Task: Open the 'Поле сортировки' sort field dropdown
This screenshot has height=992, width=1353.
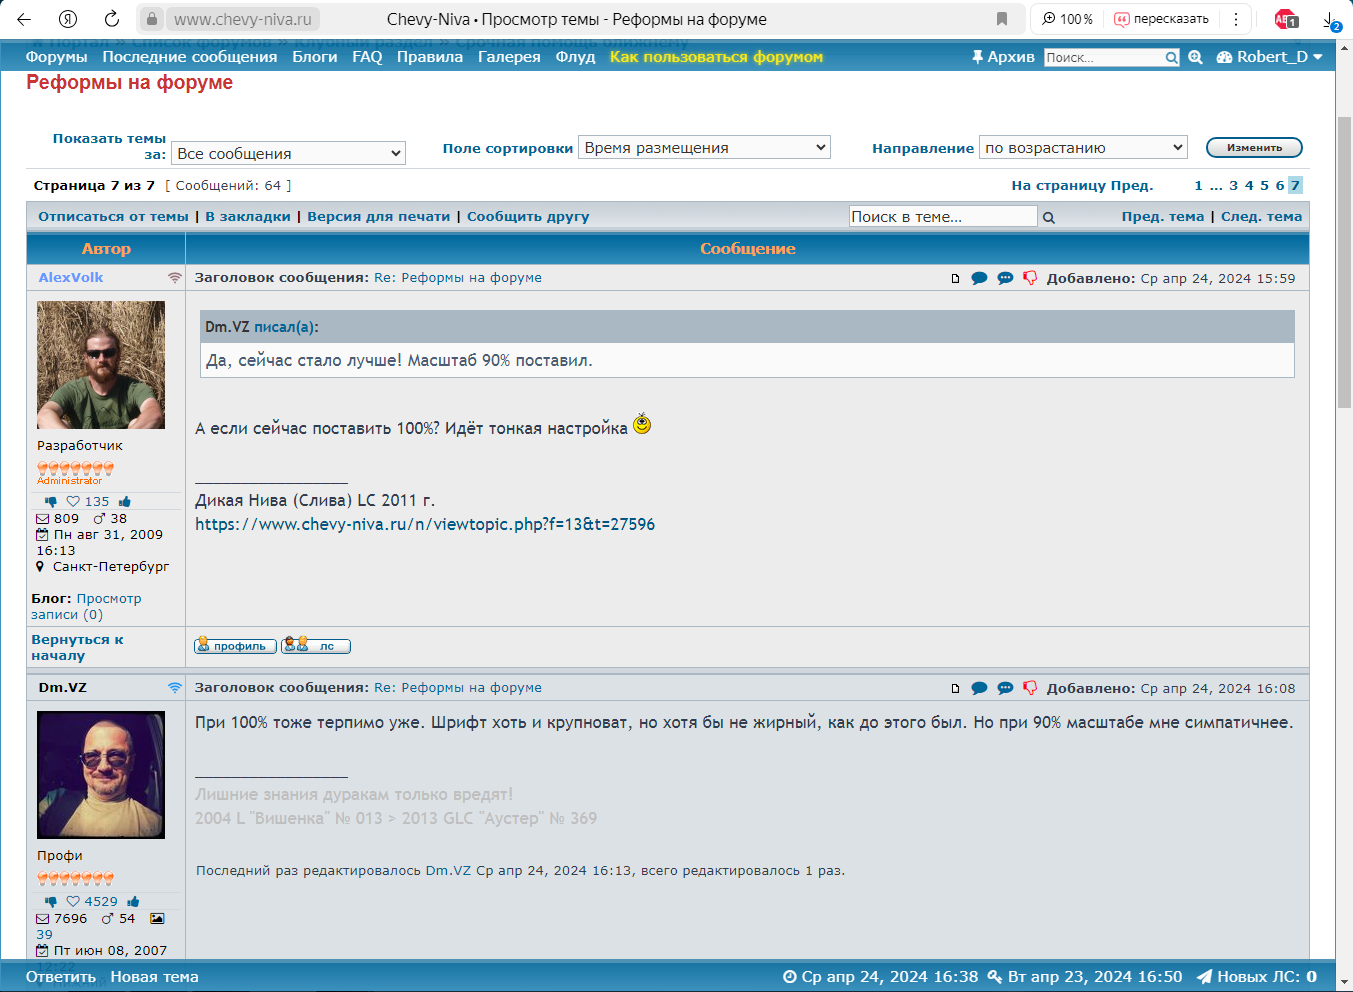Action: [705, 148]
